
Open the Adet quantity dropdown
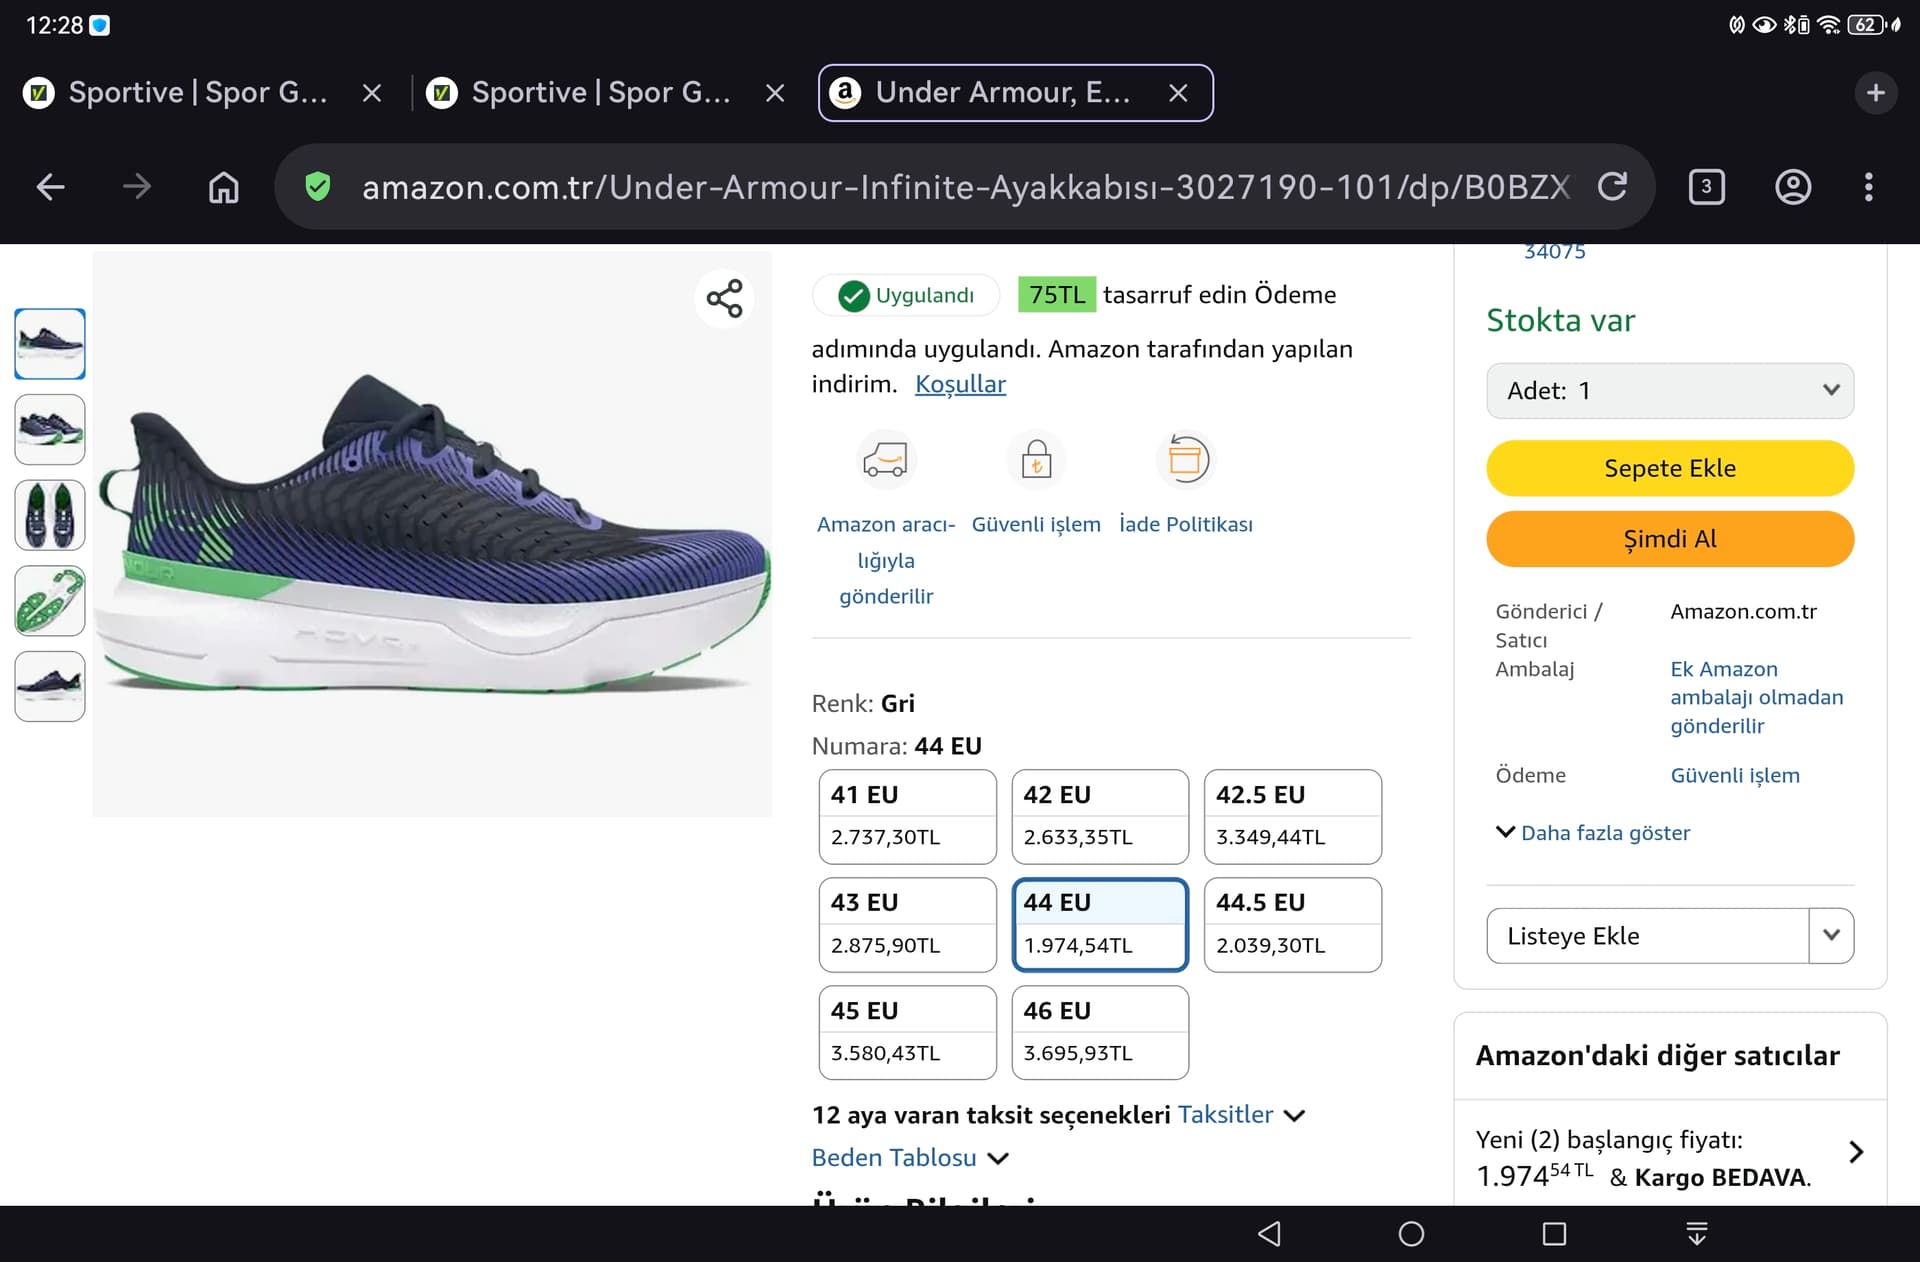(1669, 391)
